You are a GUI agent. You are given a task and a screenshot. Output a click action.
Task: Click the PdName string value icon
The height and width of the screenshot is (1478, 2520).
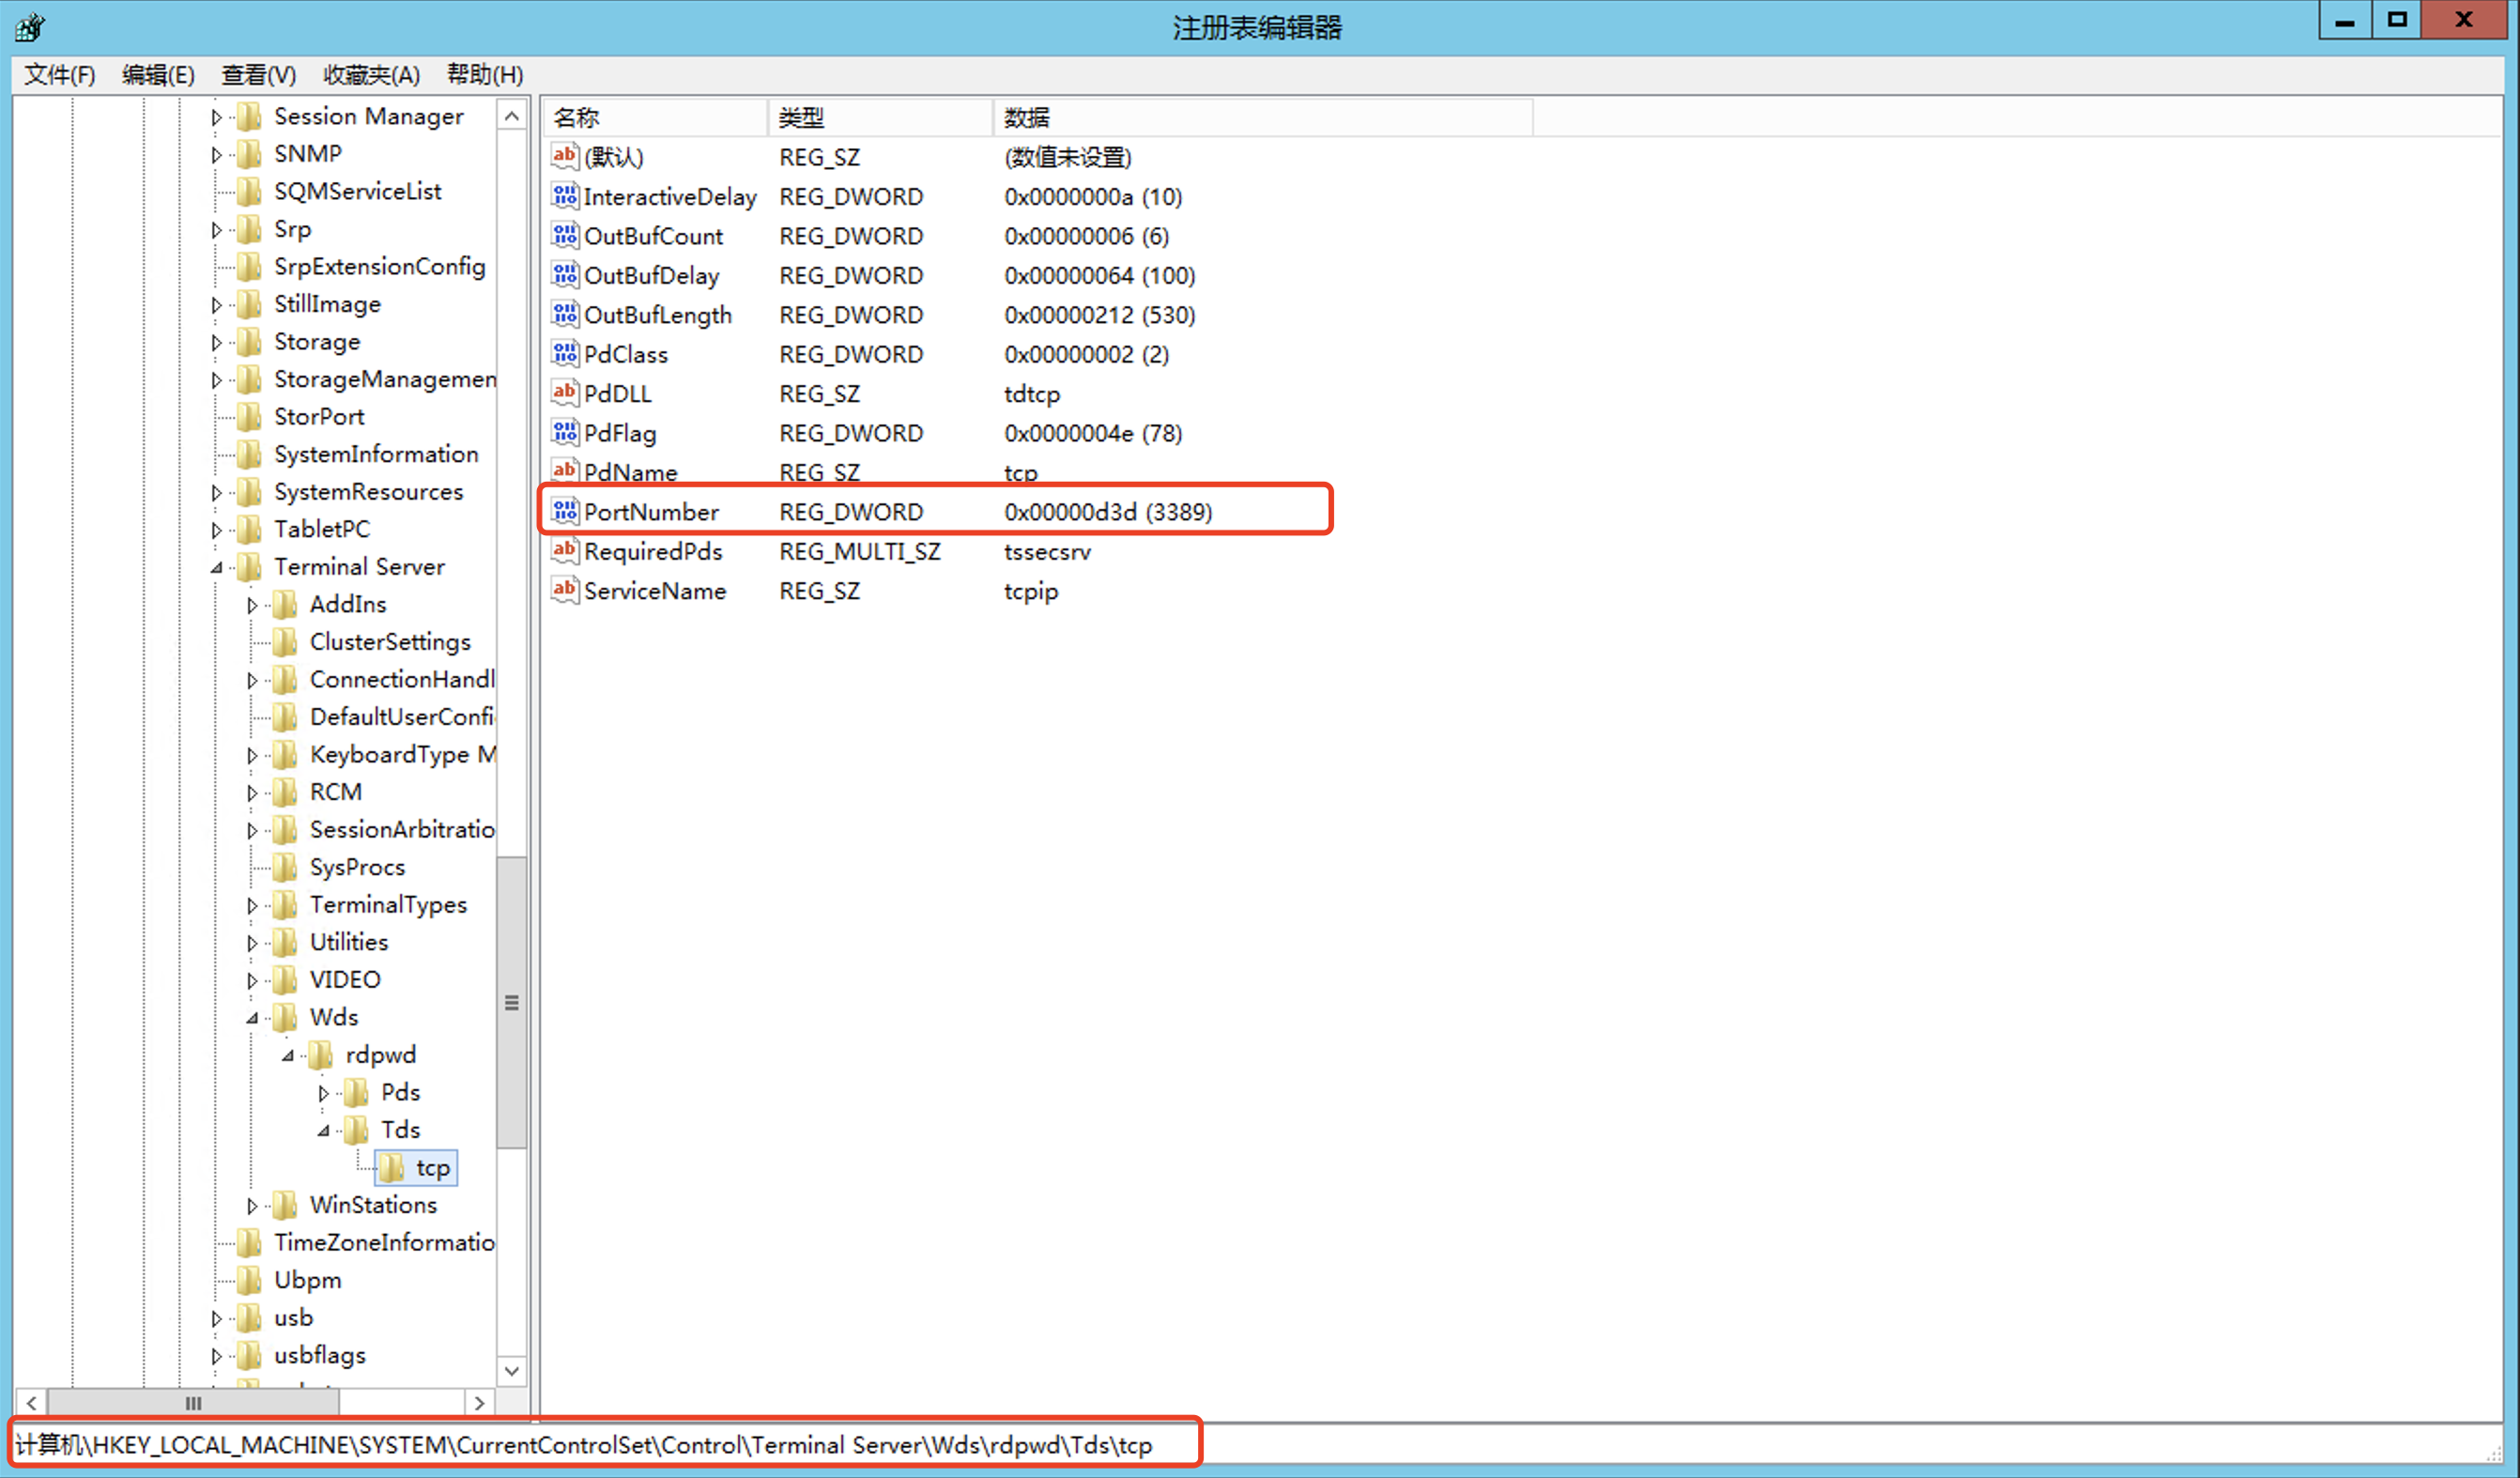(x=565, y=471)
